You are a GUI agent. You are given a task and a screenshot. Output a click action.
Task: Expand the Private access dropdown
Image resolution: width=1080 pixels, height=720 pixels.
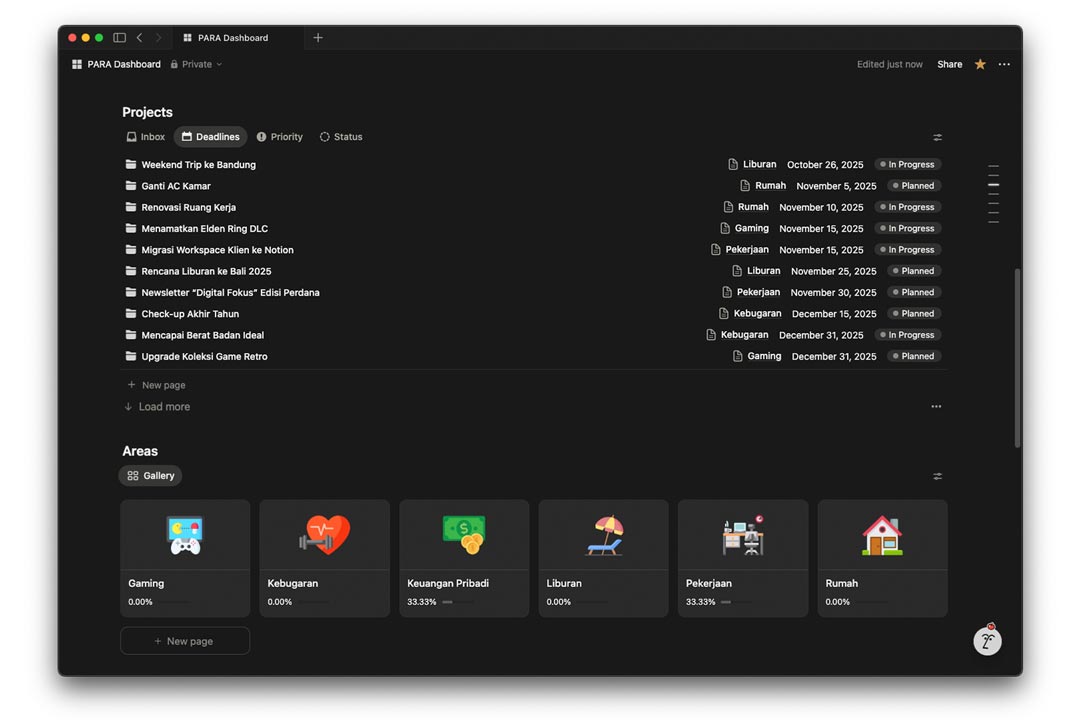pos(196,64)
